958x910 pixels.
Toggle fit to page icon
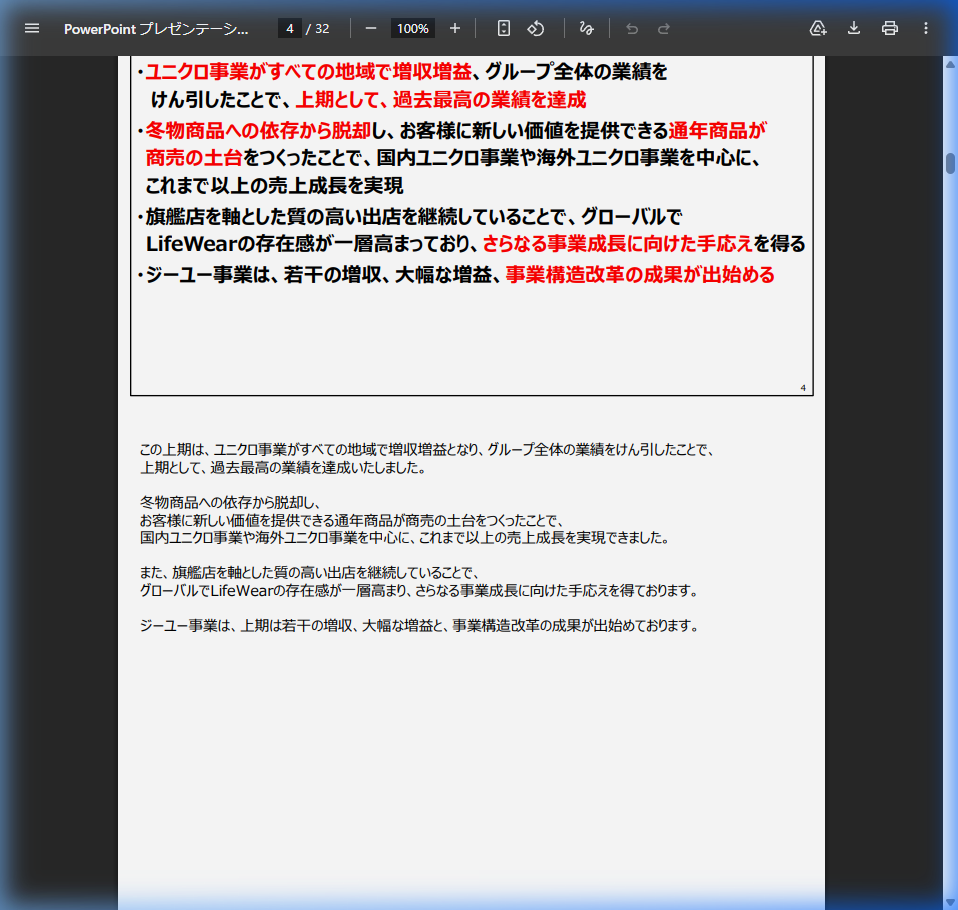tap(503, 28)
